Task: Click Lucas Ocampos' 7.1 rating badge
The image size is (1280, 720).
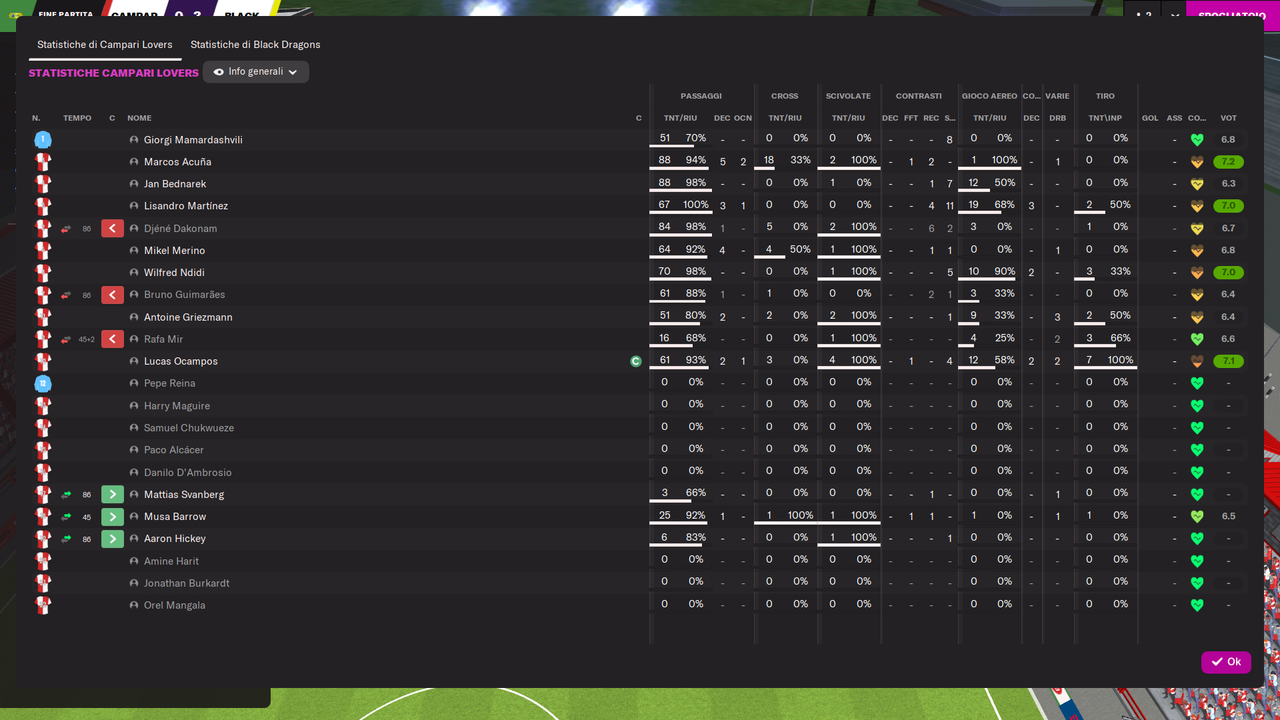Action: click(1228, 361)
